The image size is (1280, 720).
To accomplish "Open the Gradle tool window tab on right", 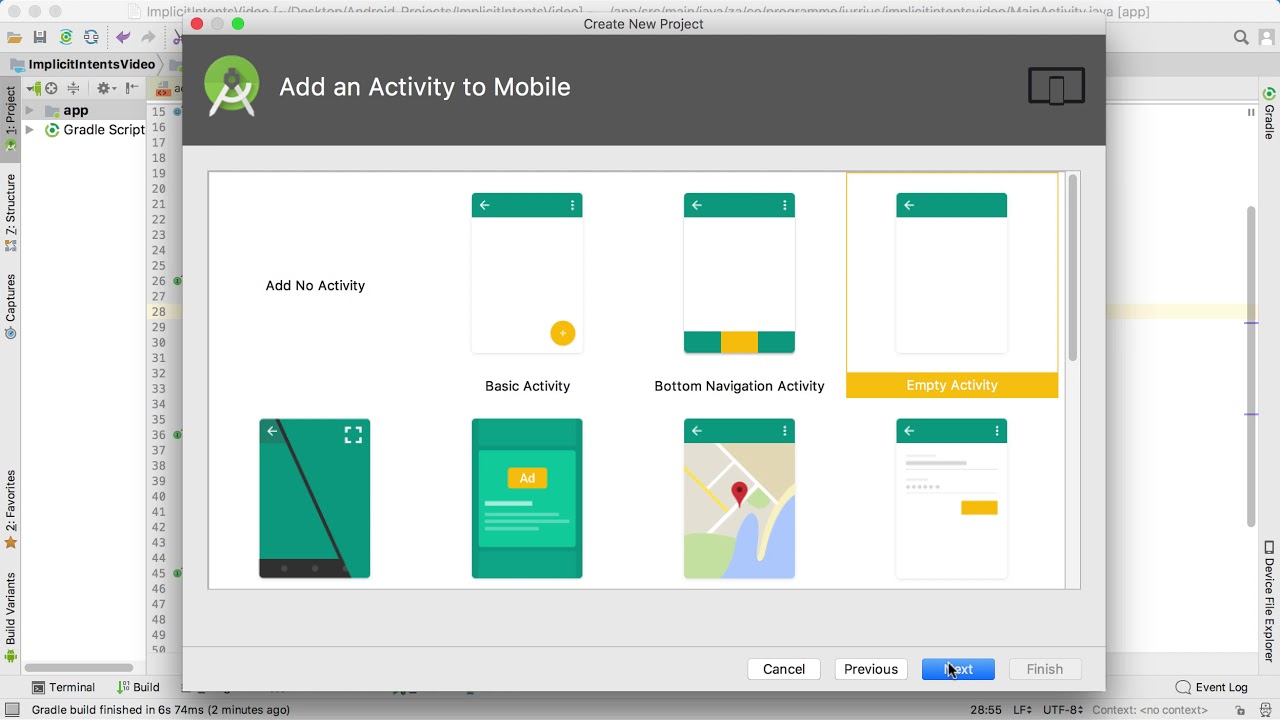I will pos(1269,113).
